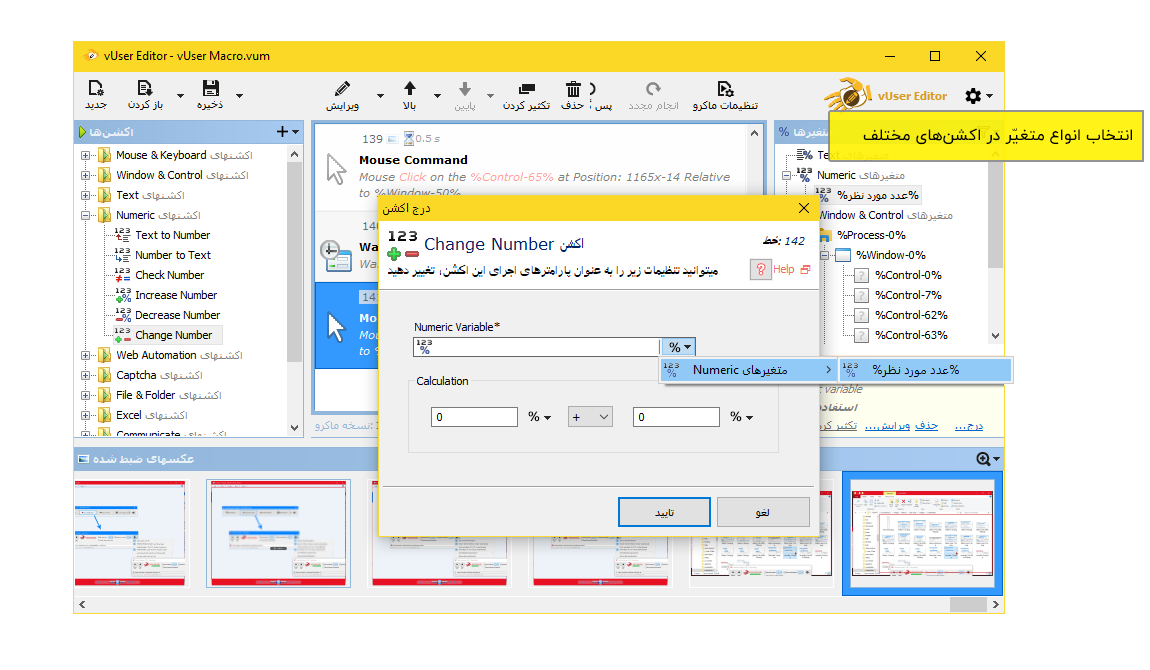Expand the Web Automation actions node

click(86, 355)
